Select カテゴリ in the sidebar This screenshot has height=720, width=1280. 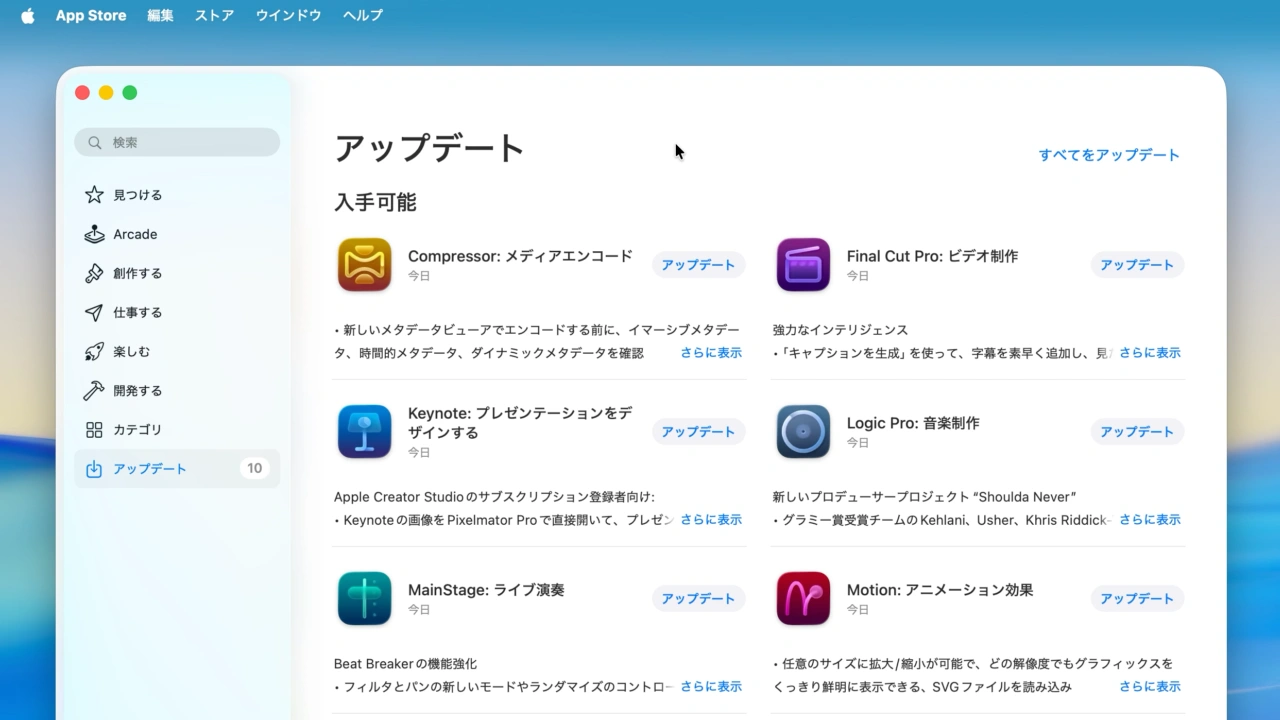[177, 430]
